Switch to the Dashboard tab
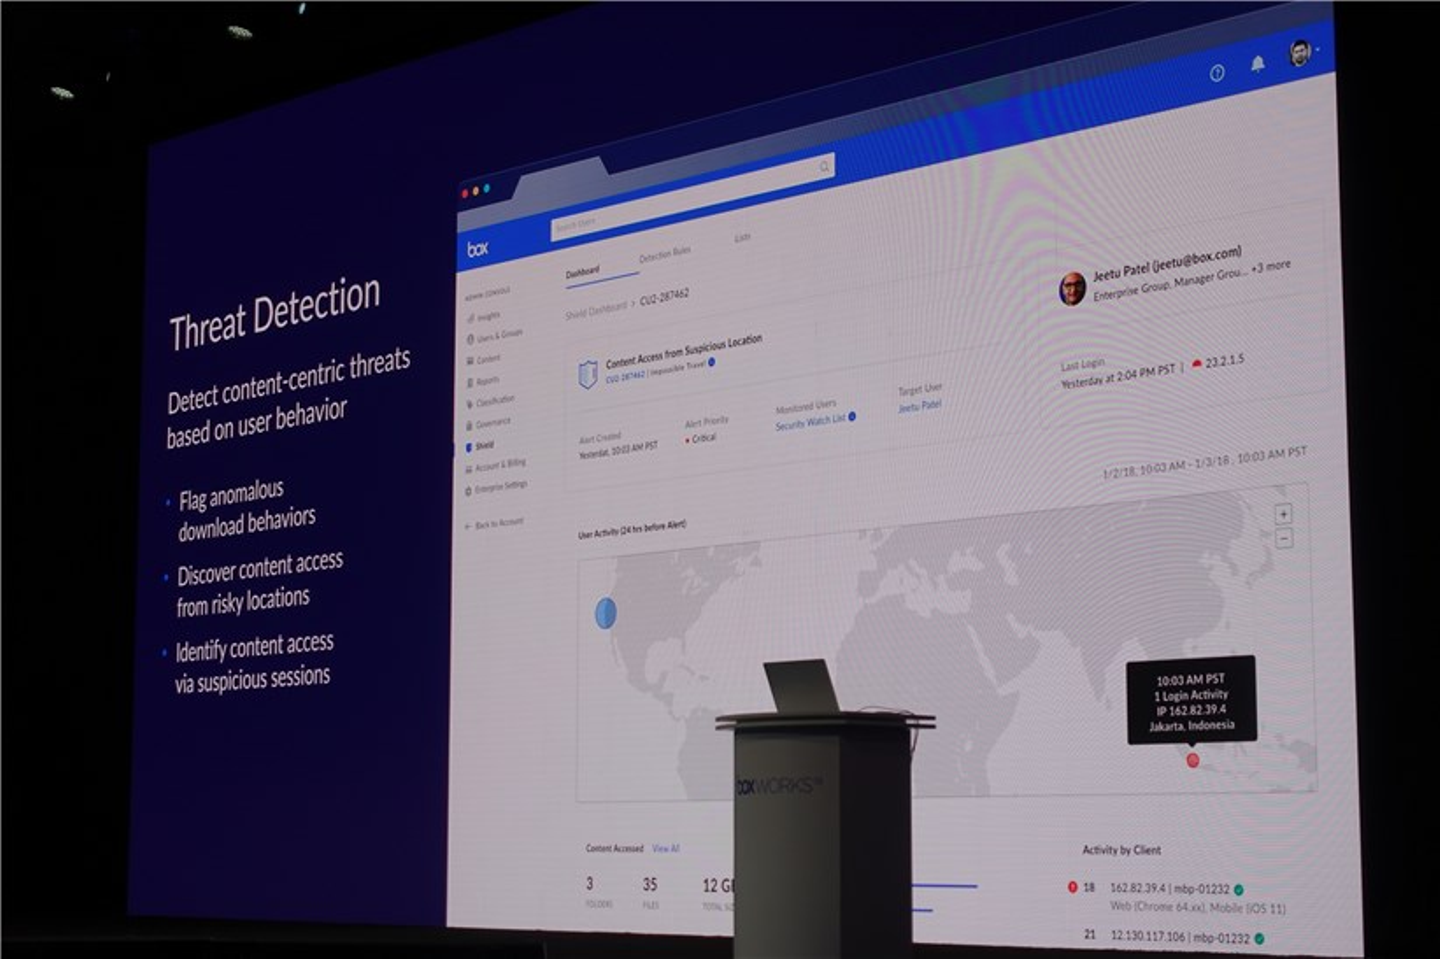 tap(583, 272)
